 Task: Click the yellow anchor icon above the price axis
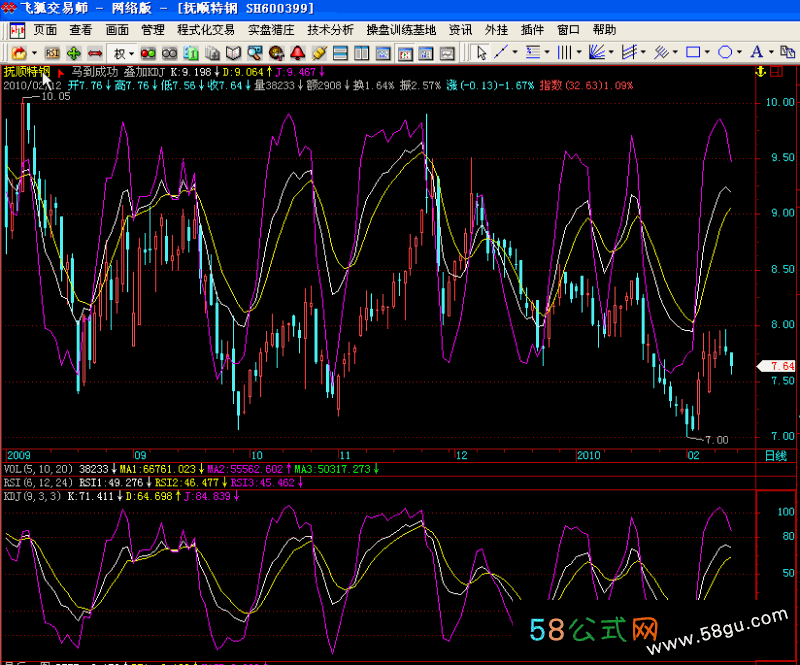pos(761,72)
